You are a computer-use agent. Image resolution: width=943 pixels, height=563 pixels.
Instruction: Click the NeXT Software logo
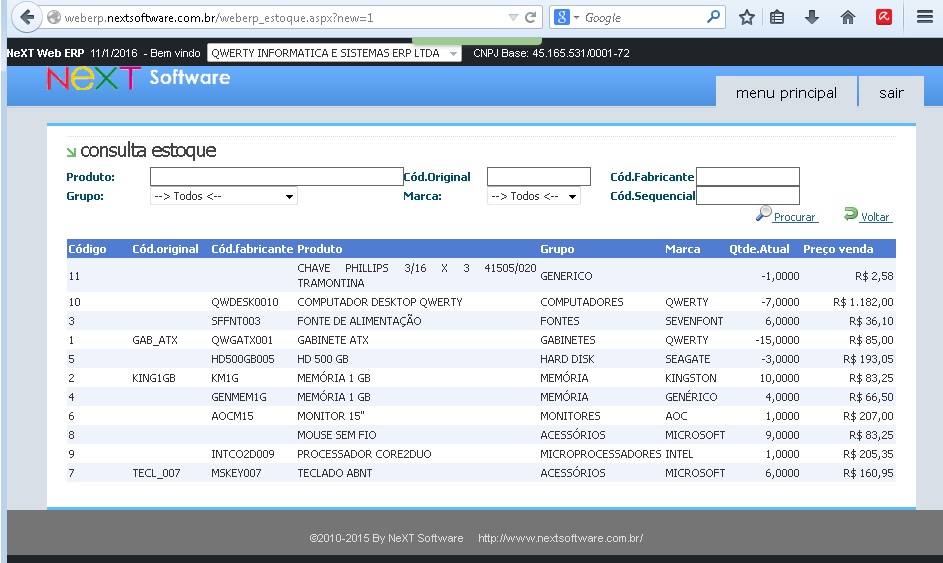coord(138,78)
